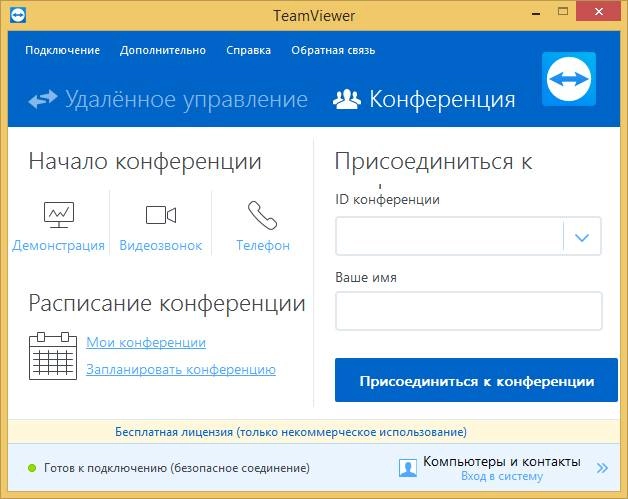Start a video call with the camera icon
628x499 pixels.
[x=161, y=215]
